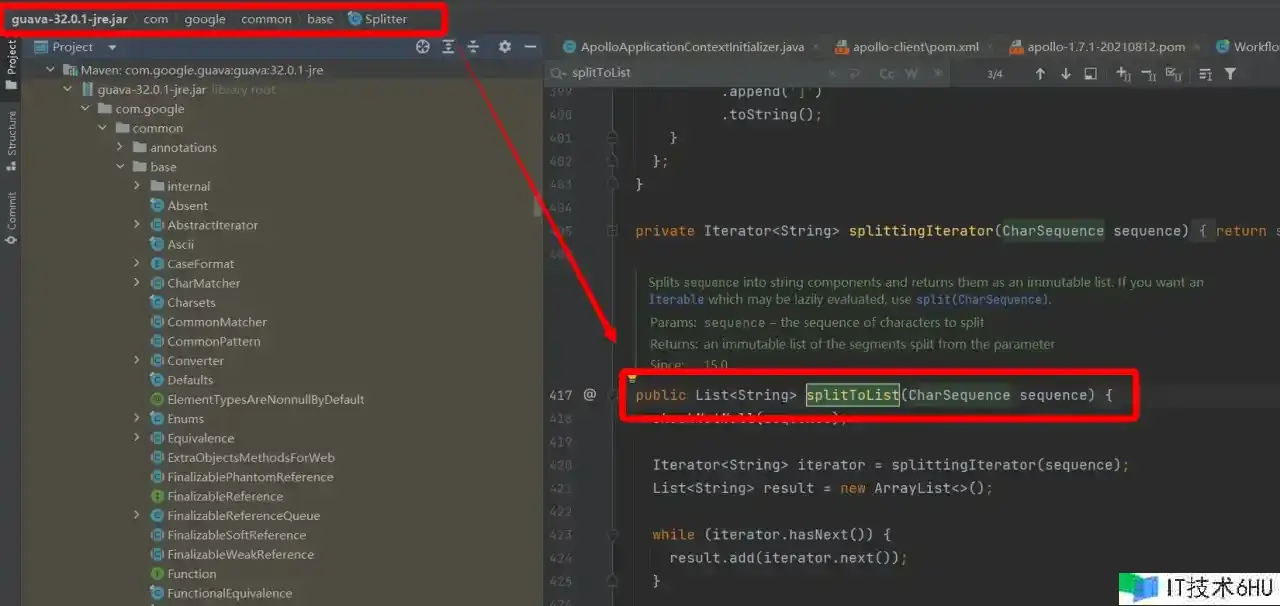
Task: Add selection for next occurrence icon
Action: click(x=1123, y=74)
